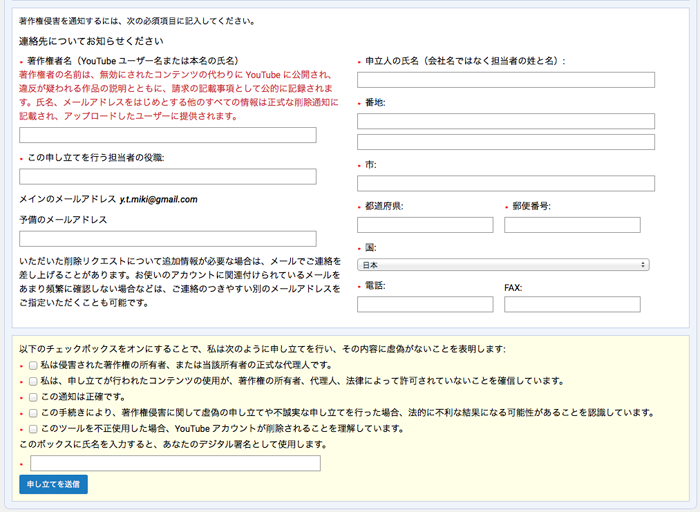The width and height of the screenshot is (700, 512).
Task: Click the 予備のメールアドレス input box
Action: pyautogui.click(x=168, y=239)
